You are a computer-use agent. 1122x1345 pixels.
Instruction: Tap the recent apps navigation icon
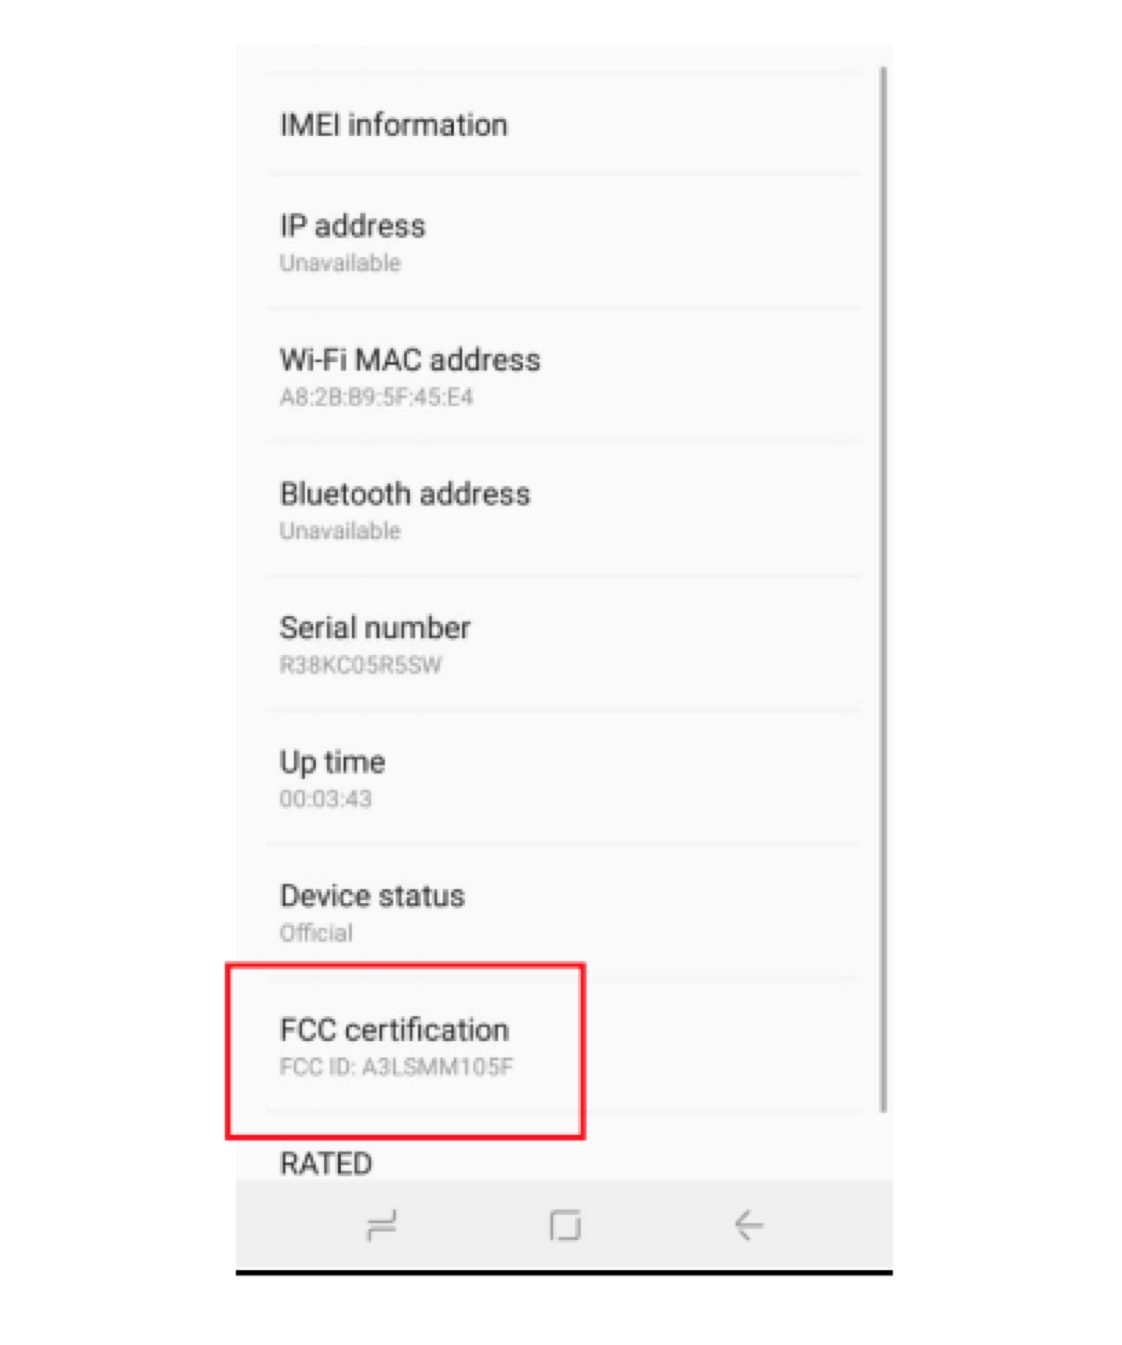click(x=381, y=1224)
